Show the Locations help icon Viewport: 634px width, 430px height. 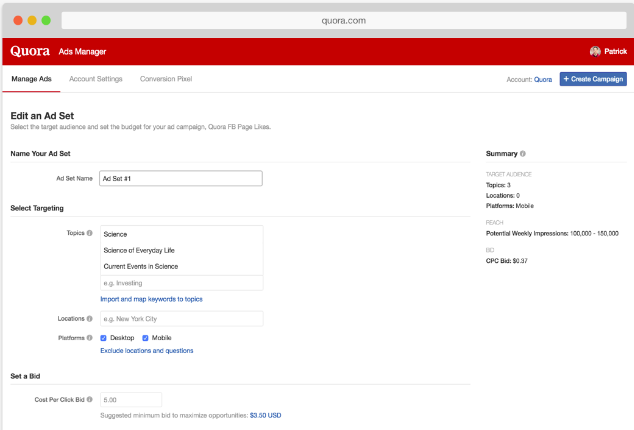[x=89, y=319]
